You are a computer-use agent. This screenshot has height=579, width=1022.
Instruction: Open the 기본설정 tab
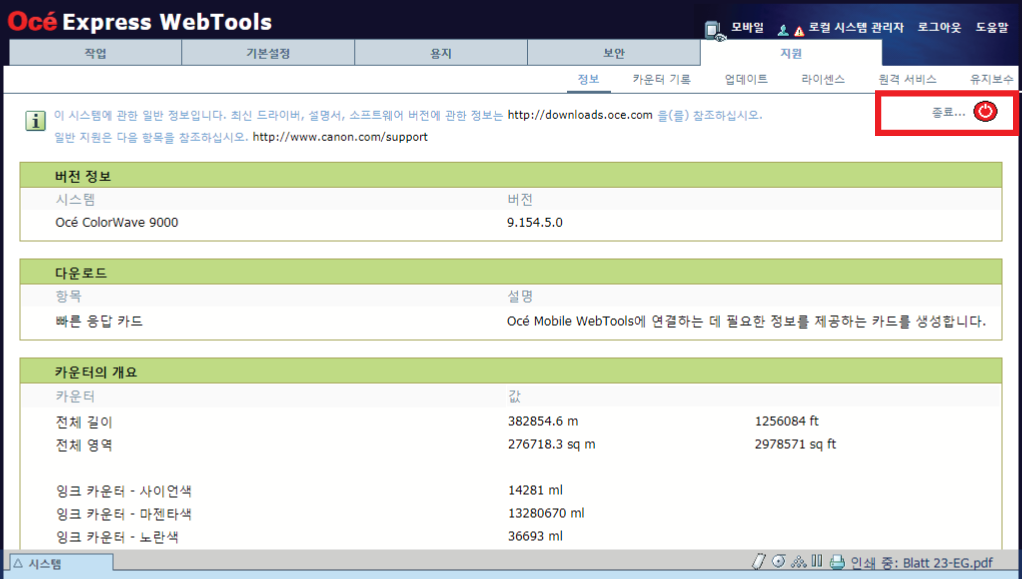point(268,53)
